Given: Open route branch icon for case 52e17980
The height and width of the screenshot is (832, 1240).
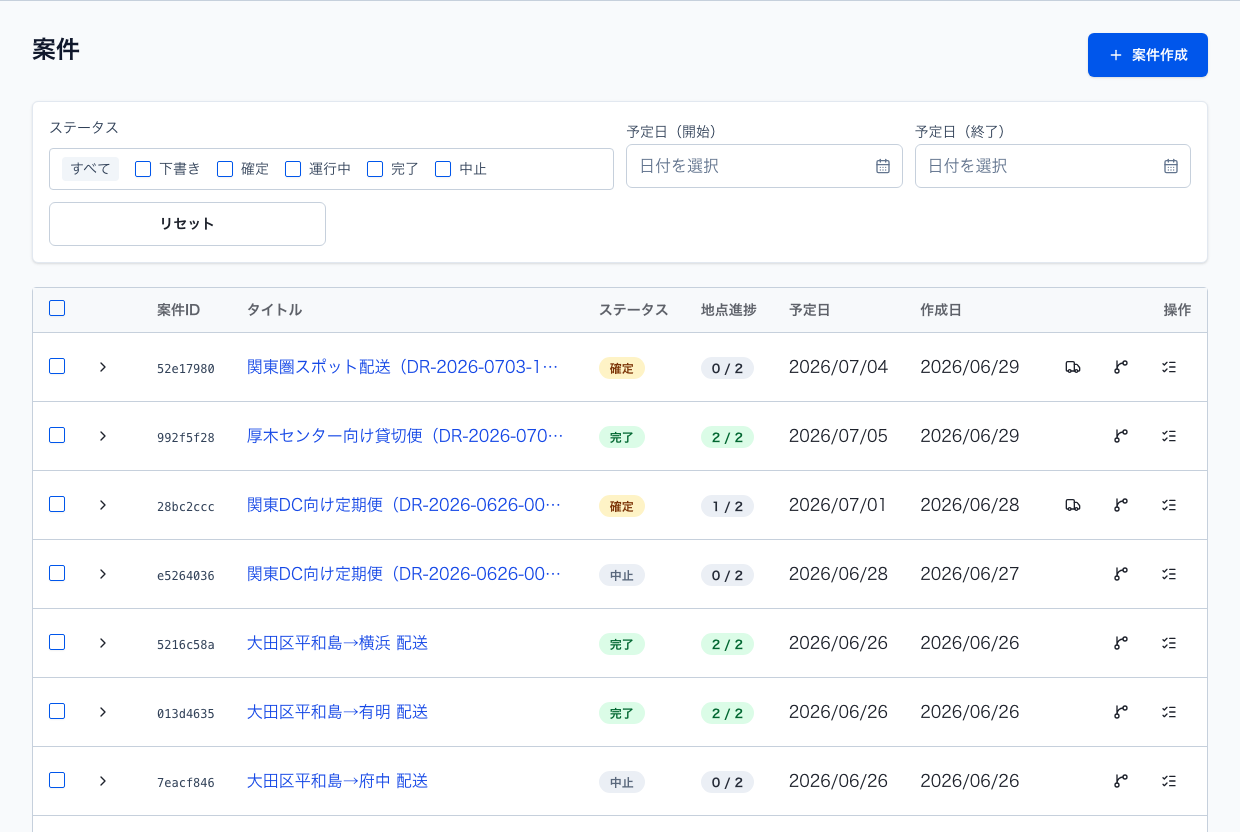Looking at the screenshot, I should click(x=1121, y=367).
